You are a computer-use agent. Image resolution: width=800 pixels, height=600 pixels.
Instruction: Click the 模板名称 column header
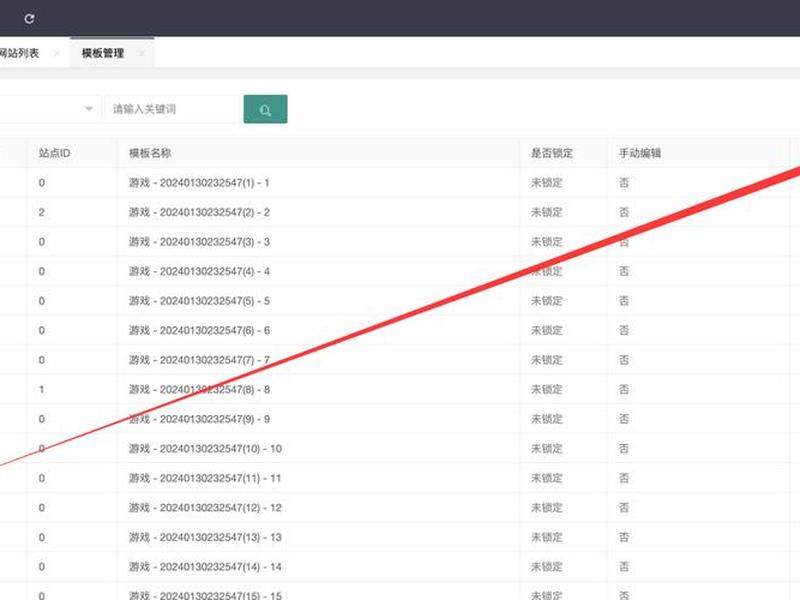pyautogui.click(x=150, y=153)
